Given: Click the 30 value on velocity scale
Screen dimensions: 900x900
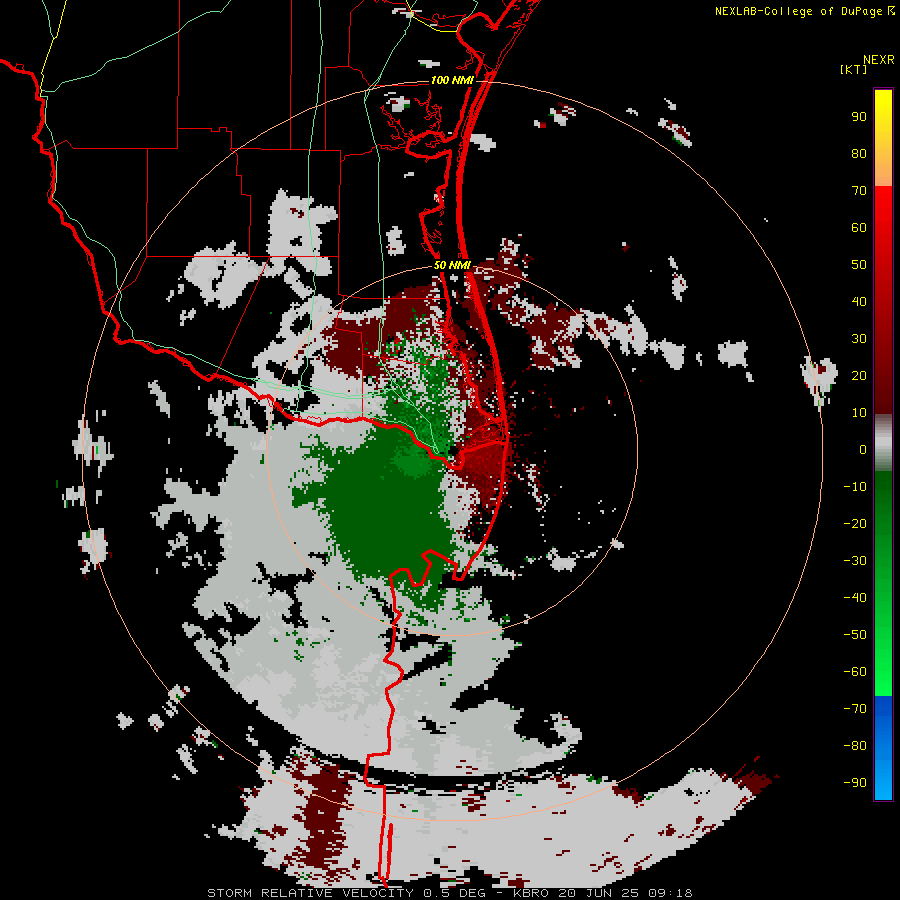Looking at the screenshot, I should point(859,339).
